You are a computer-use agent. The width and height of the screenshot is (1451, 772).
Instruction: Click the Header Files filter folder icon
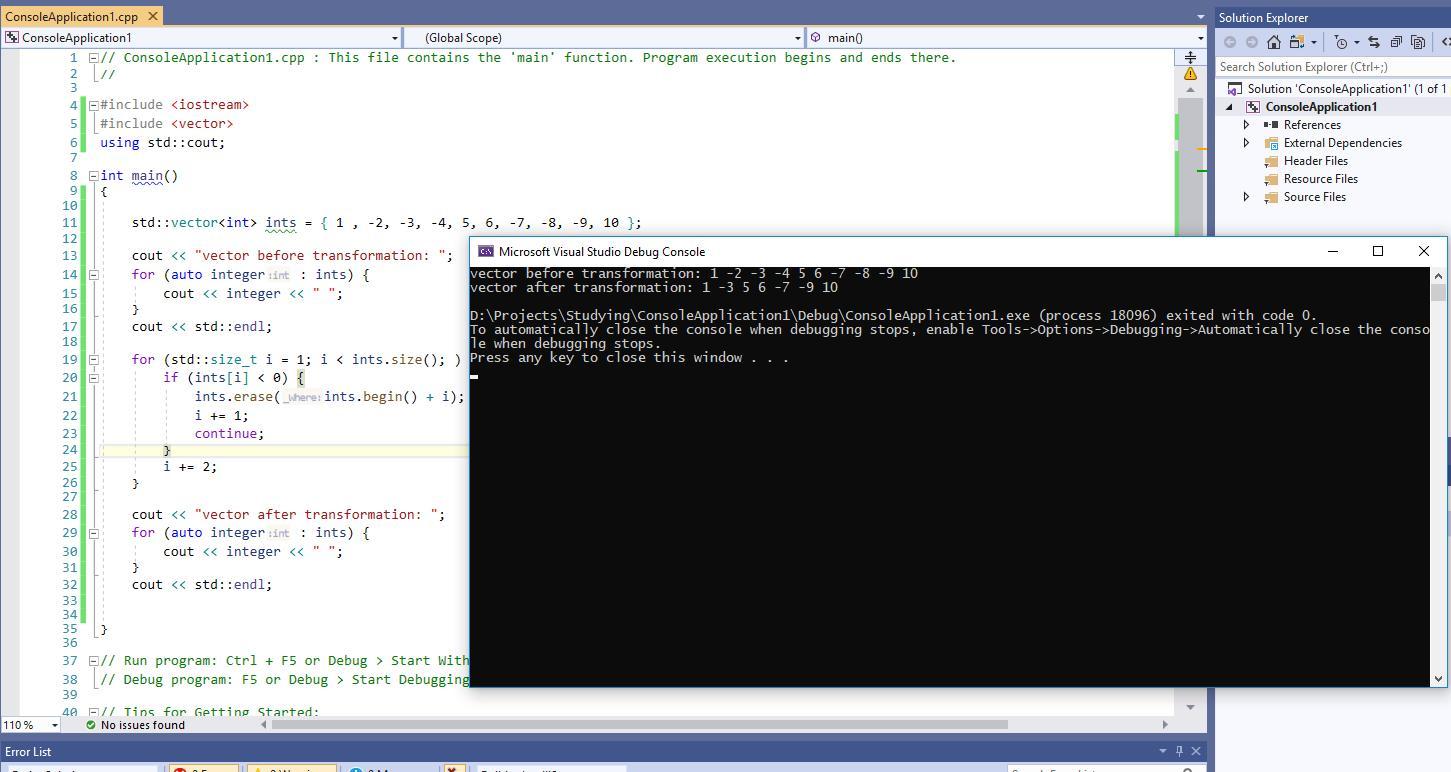(1271, 161)
